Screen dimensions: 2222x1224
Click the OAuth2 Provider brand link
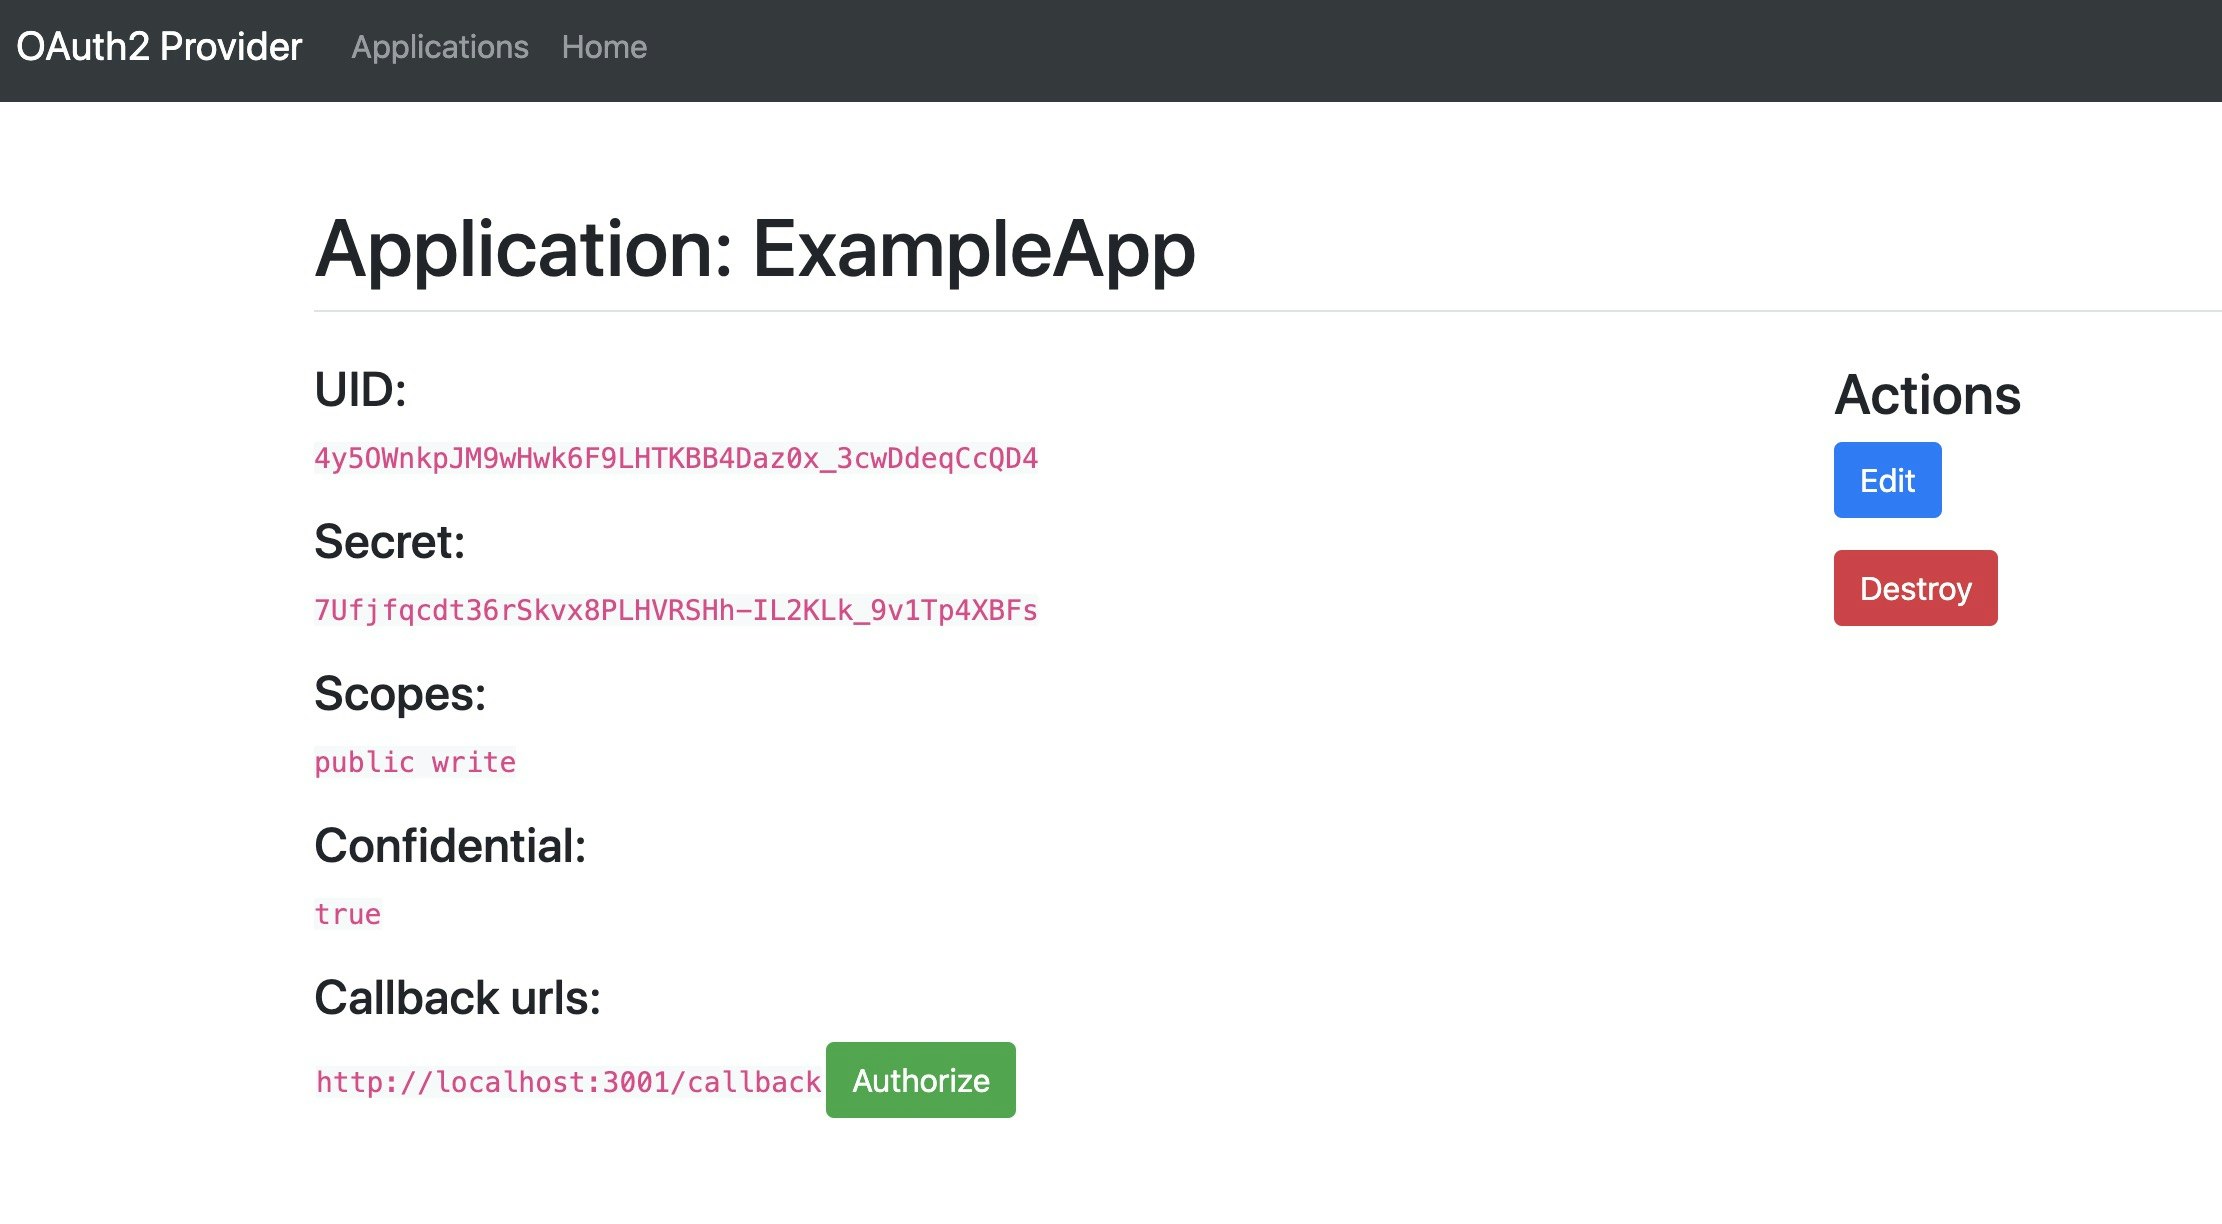159,47
